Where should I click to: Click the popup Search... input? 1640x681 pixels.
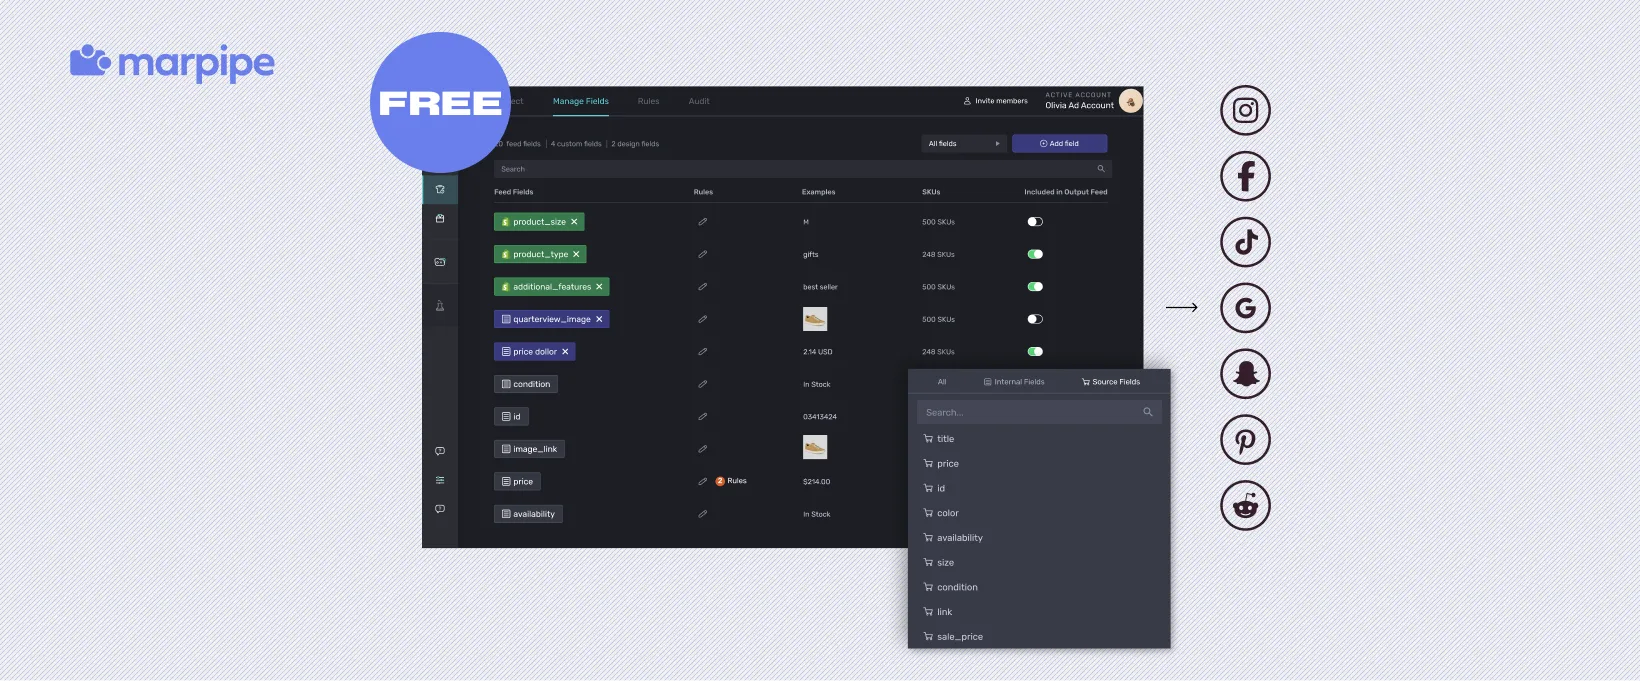tap(1039, 412)
